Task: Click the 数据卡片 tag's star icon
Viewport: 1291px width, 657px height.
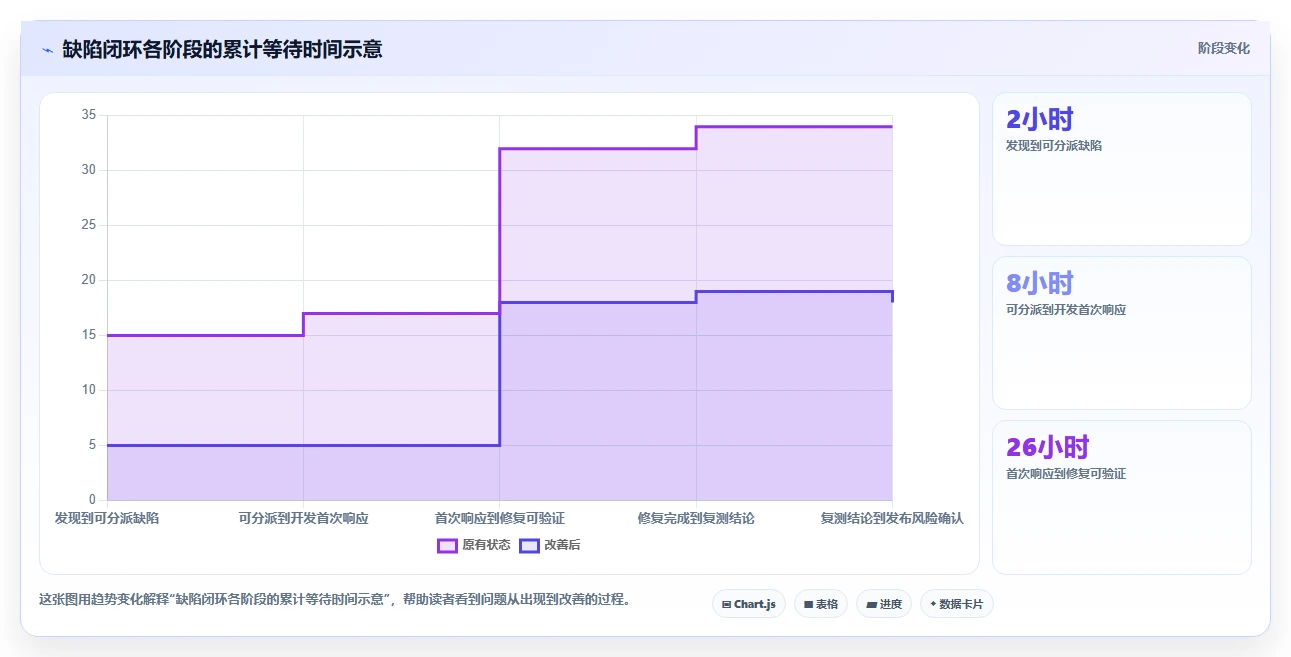Action: [933, 604]
